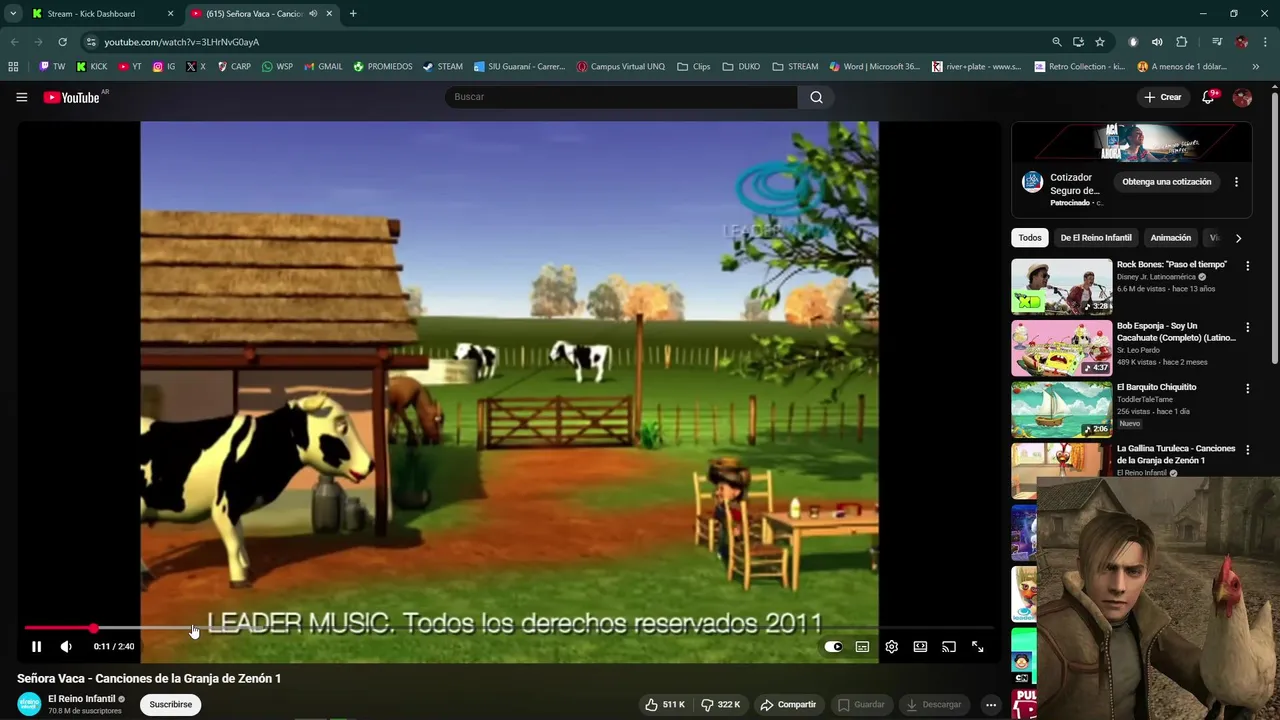Open the STEAM bookmark
Image resolution: width=1280 pixels, height=720 pixels.
click(x=443, y=67)
